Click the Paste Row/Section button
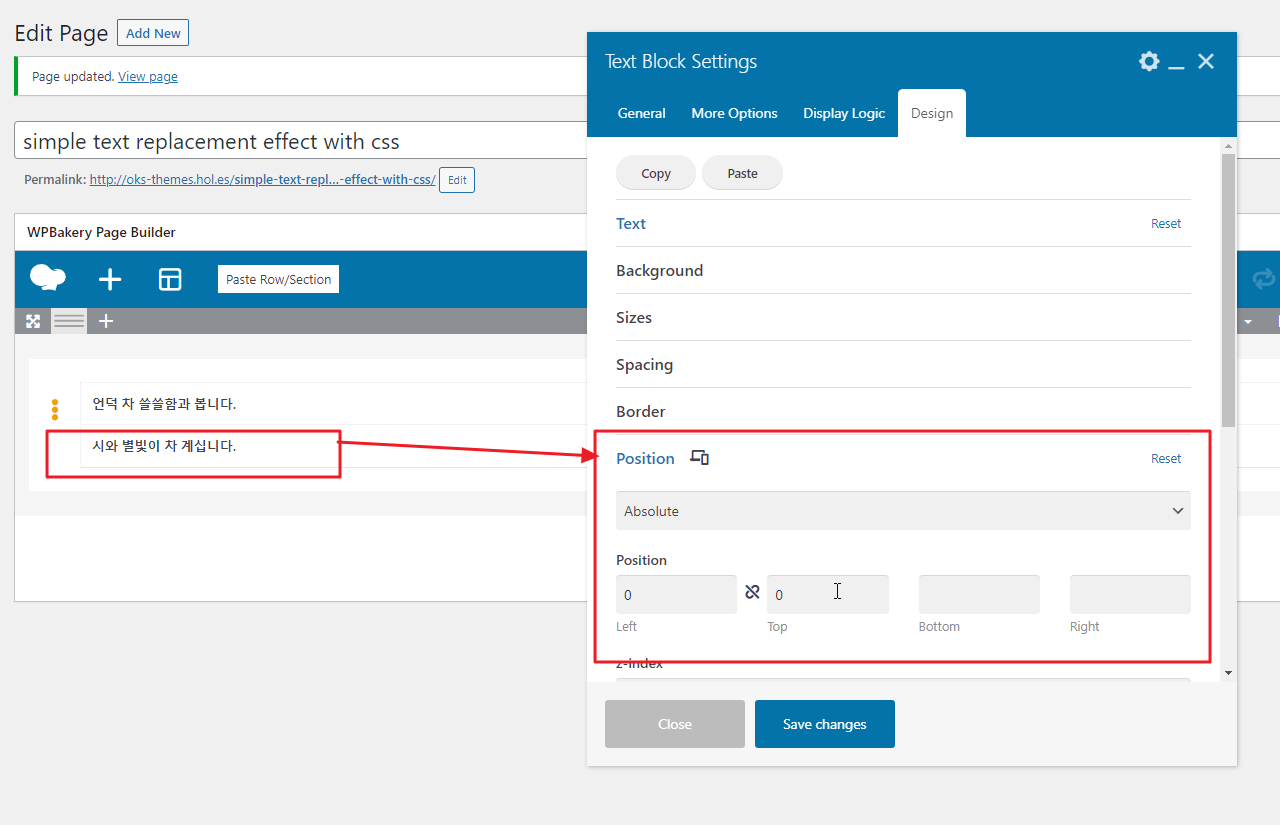Screen dimensions: 1280x825 click(x=278, y=279)
